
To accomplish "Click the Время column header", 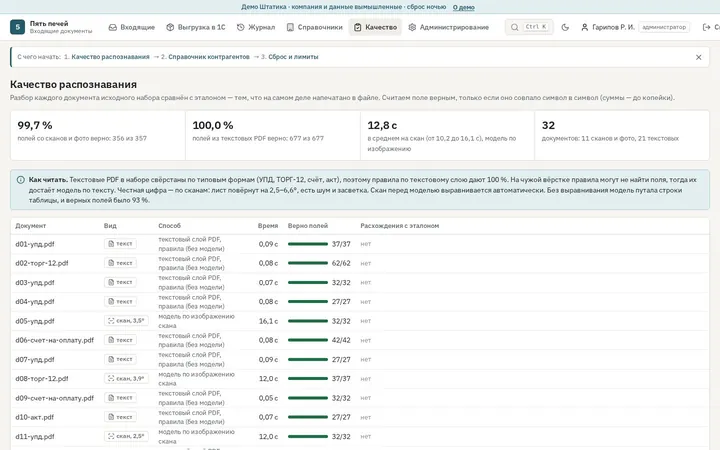I will (x=268, y=226).
